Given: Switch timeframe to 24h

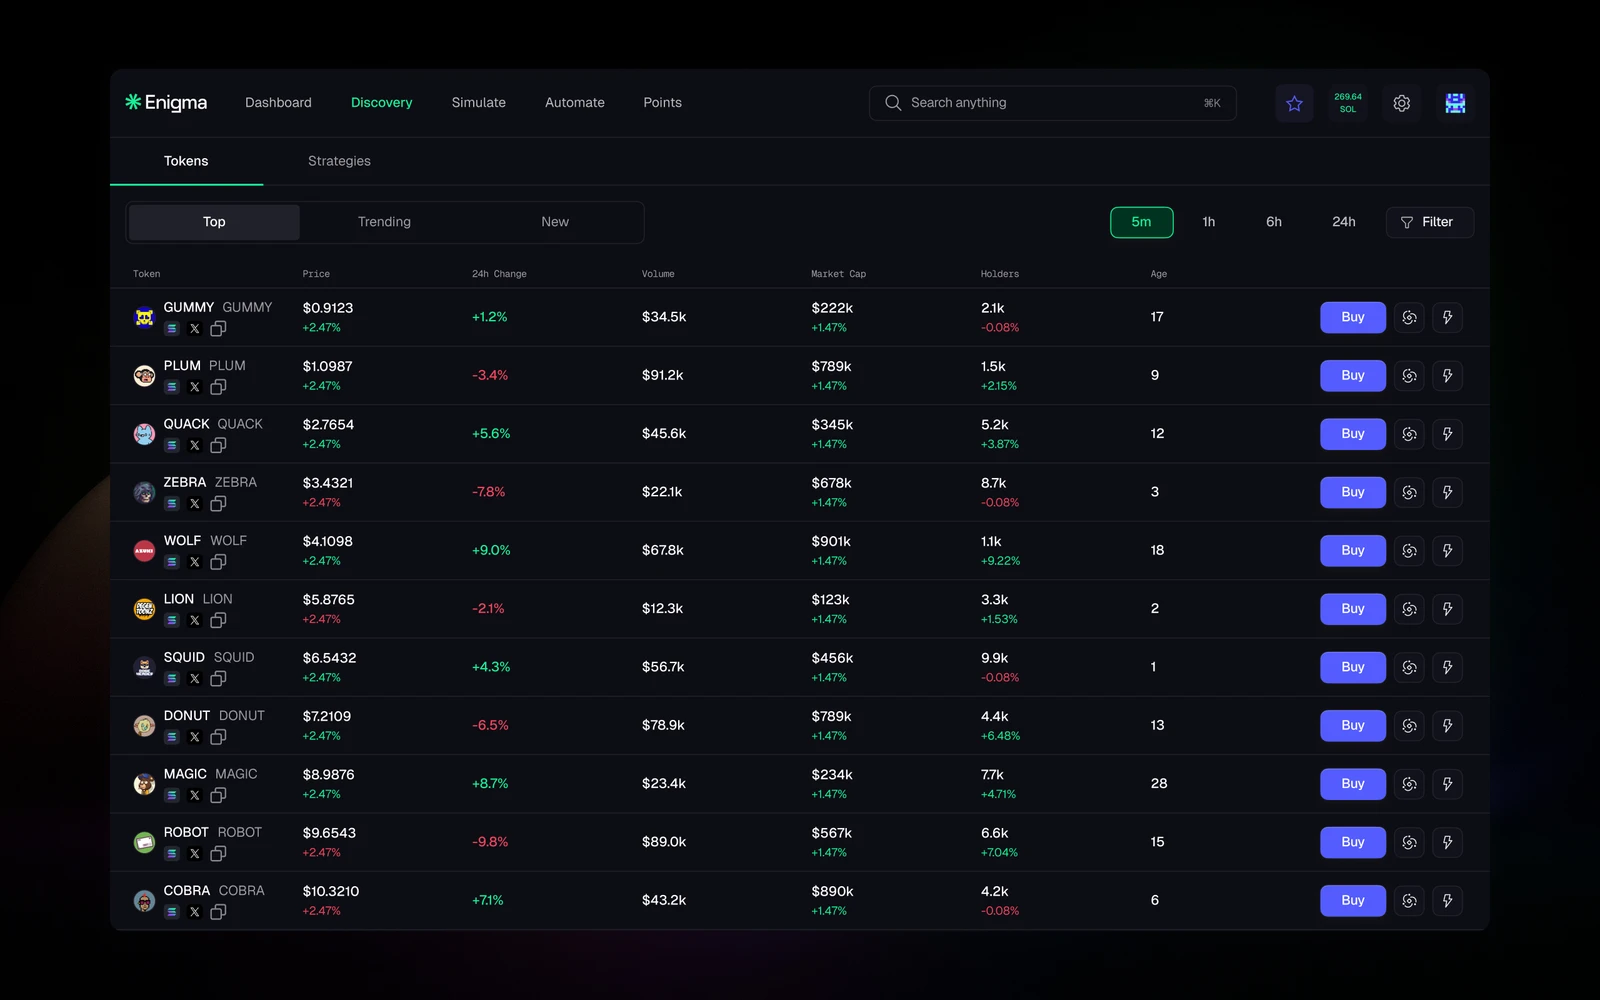Looking at the screenshot, I should 1343,222.
